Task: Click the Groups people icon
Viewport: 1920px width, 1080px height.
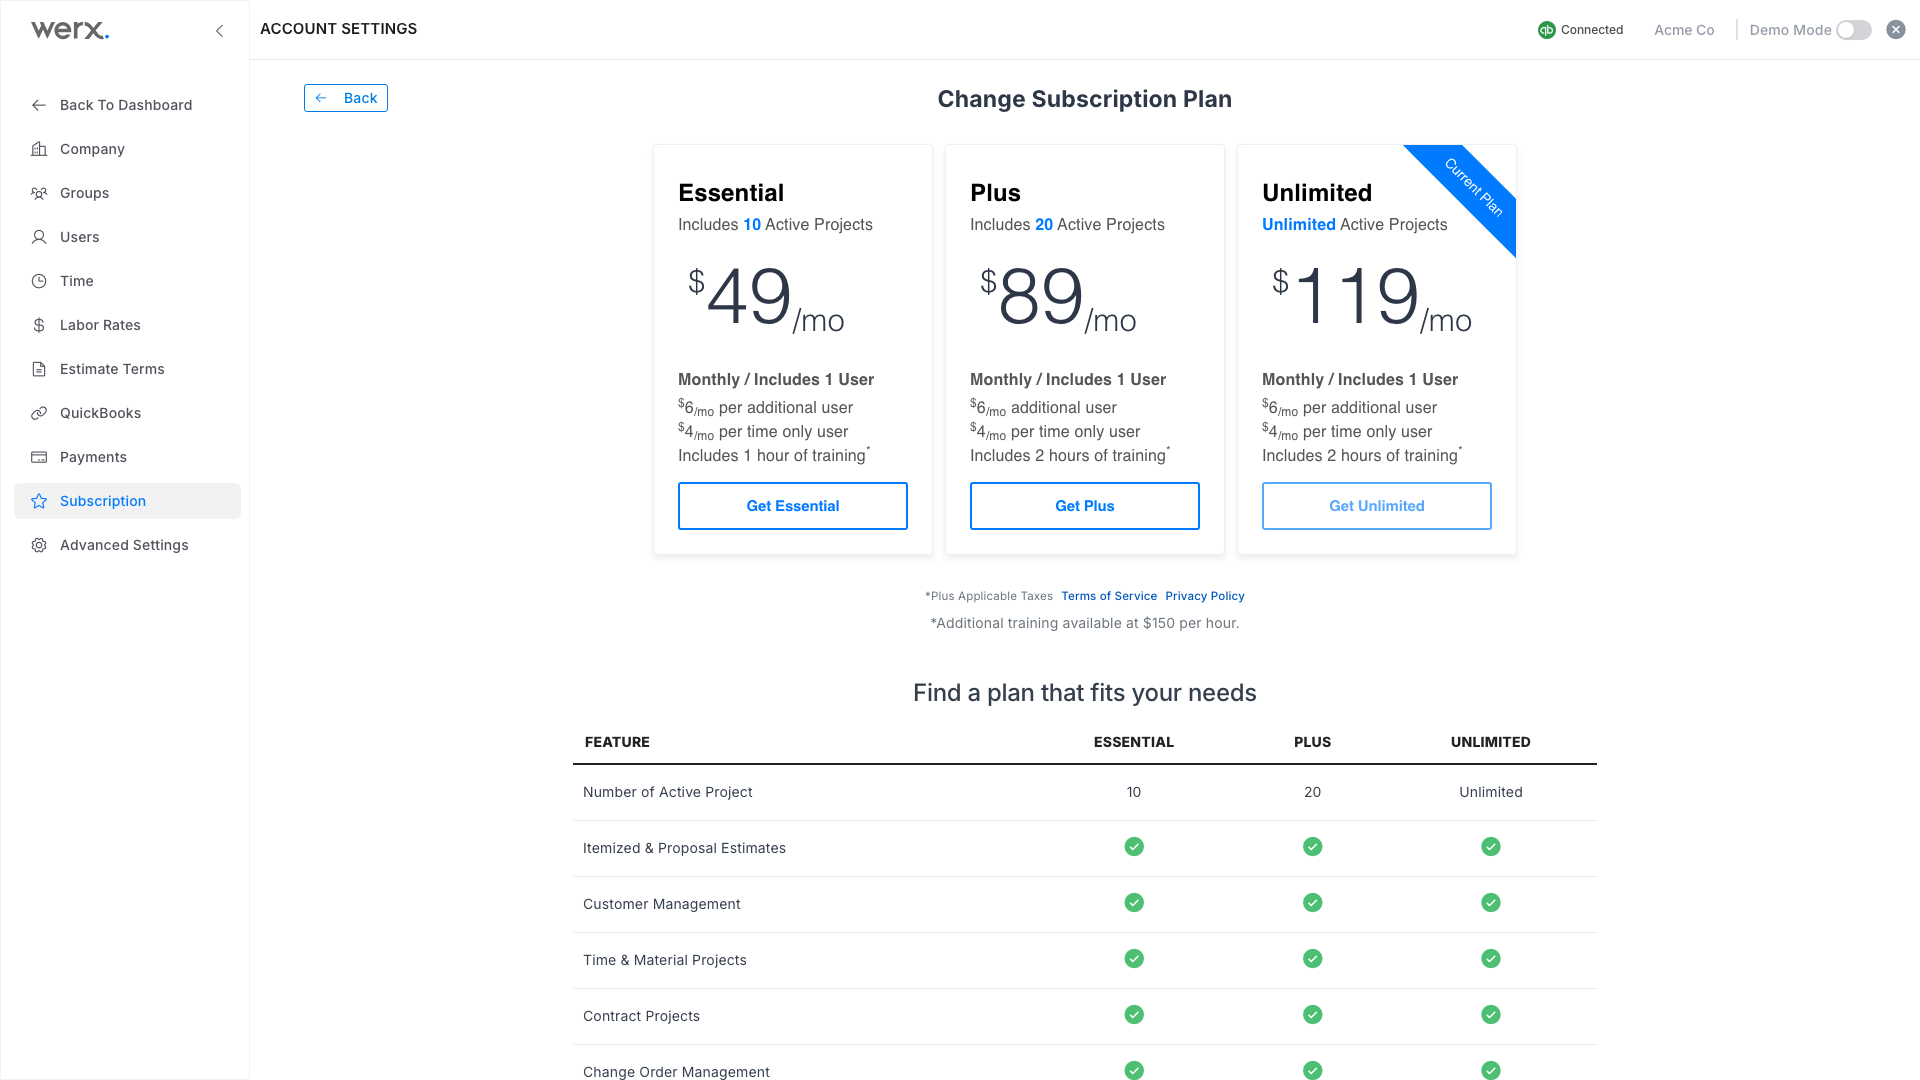Action: coord(39,193)
